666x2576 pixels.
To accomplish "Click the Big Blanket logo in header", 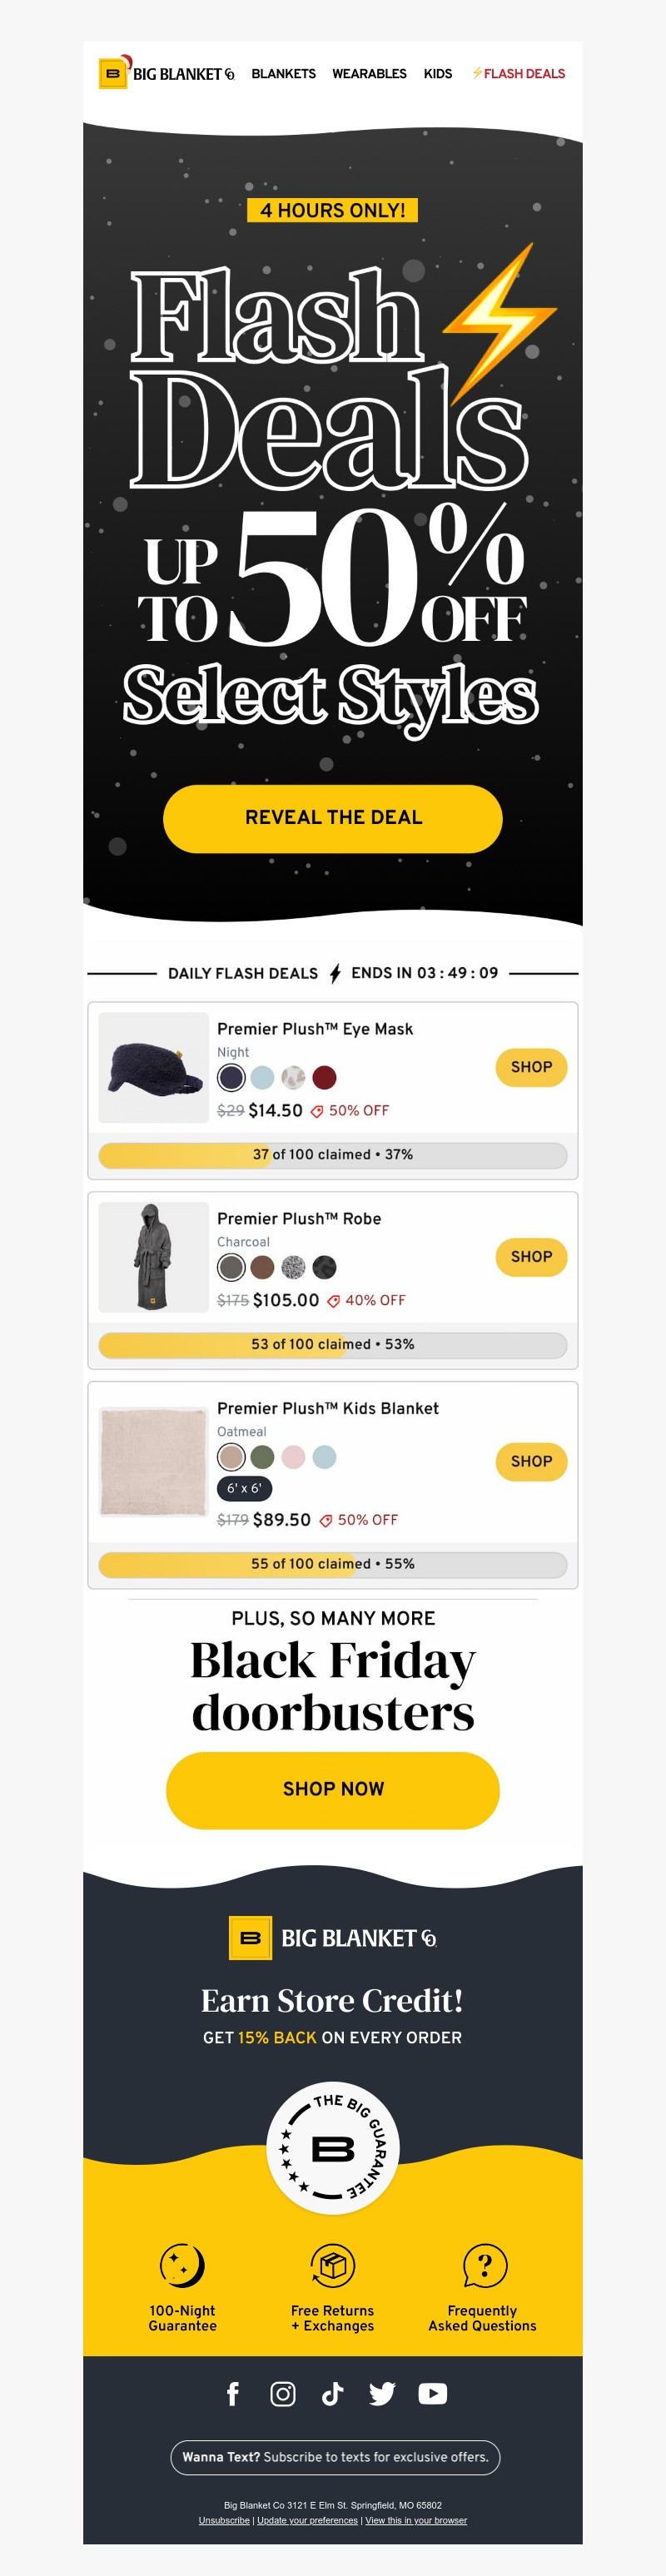I will 166,73.
